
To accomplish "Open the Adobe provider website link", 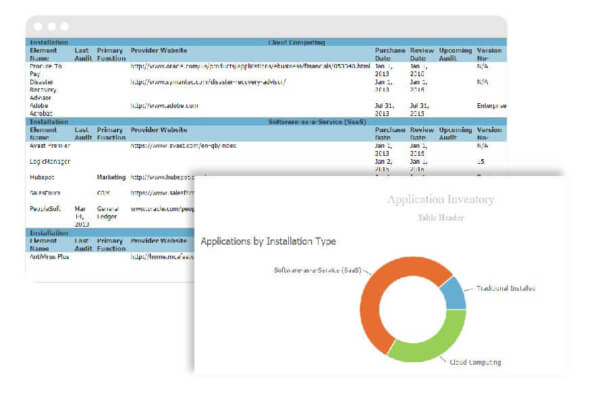I will coord(164,106).
